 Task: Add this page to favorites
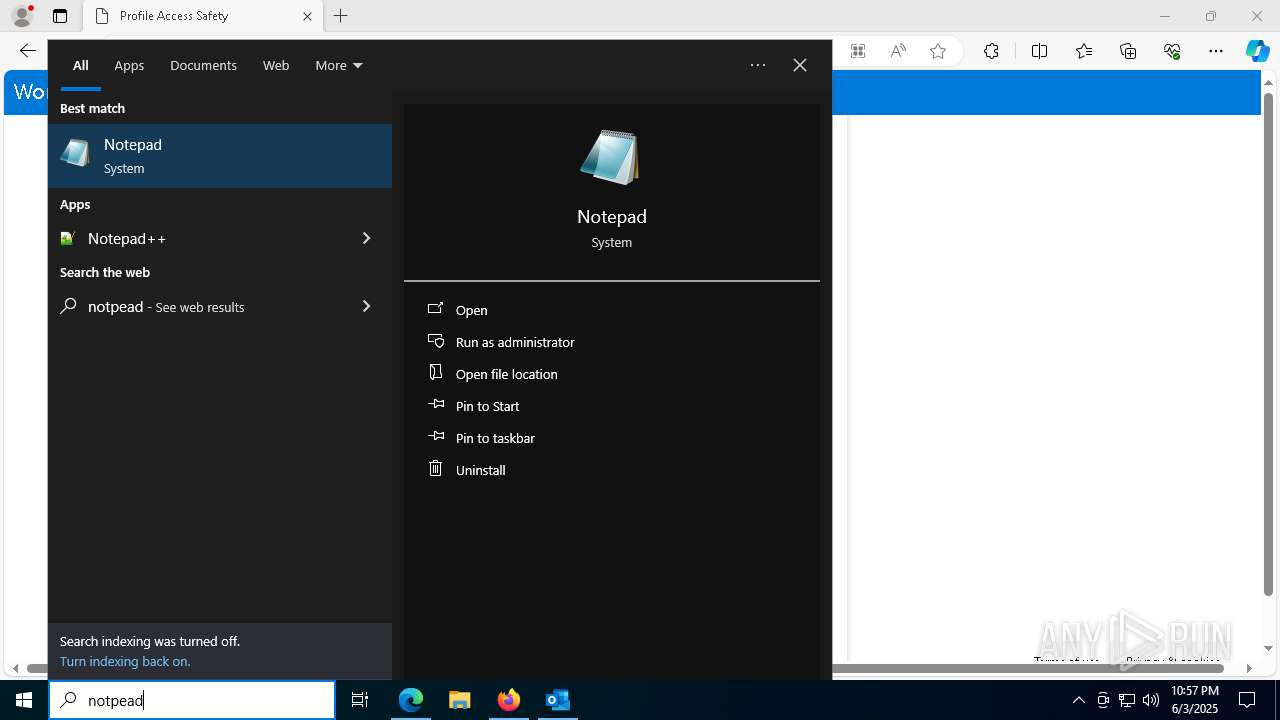click(x=938, y=51)
